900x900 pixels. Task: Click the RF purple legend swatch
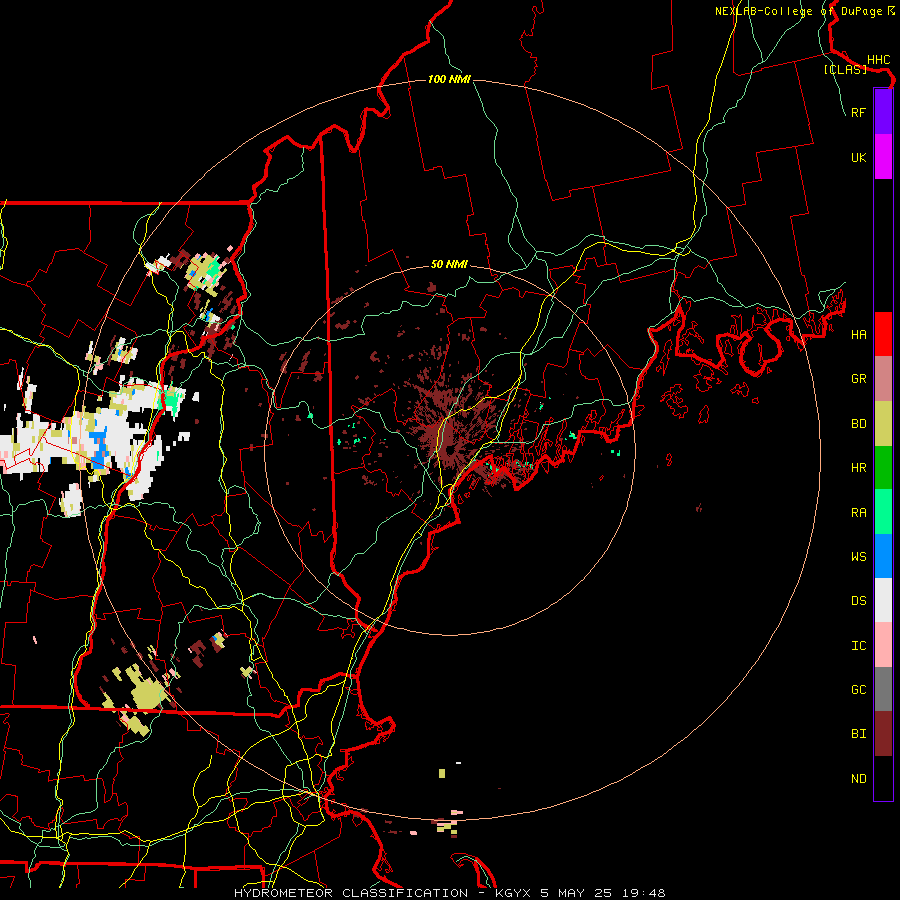[883, 112]
